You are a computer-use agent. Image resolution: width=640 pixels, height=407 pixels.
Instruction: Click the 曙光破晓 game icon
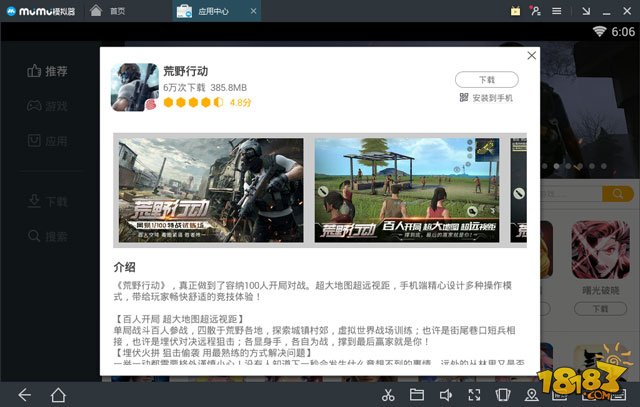[x=600, y=250]
